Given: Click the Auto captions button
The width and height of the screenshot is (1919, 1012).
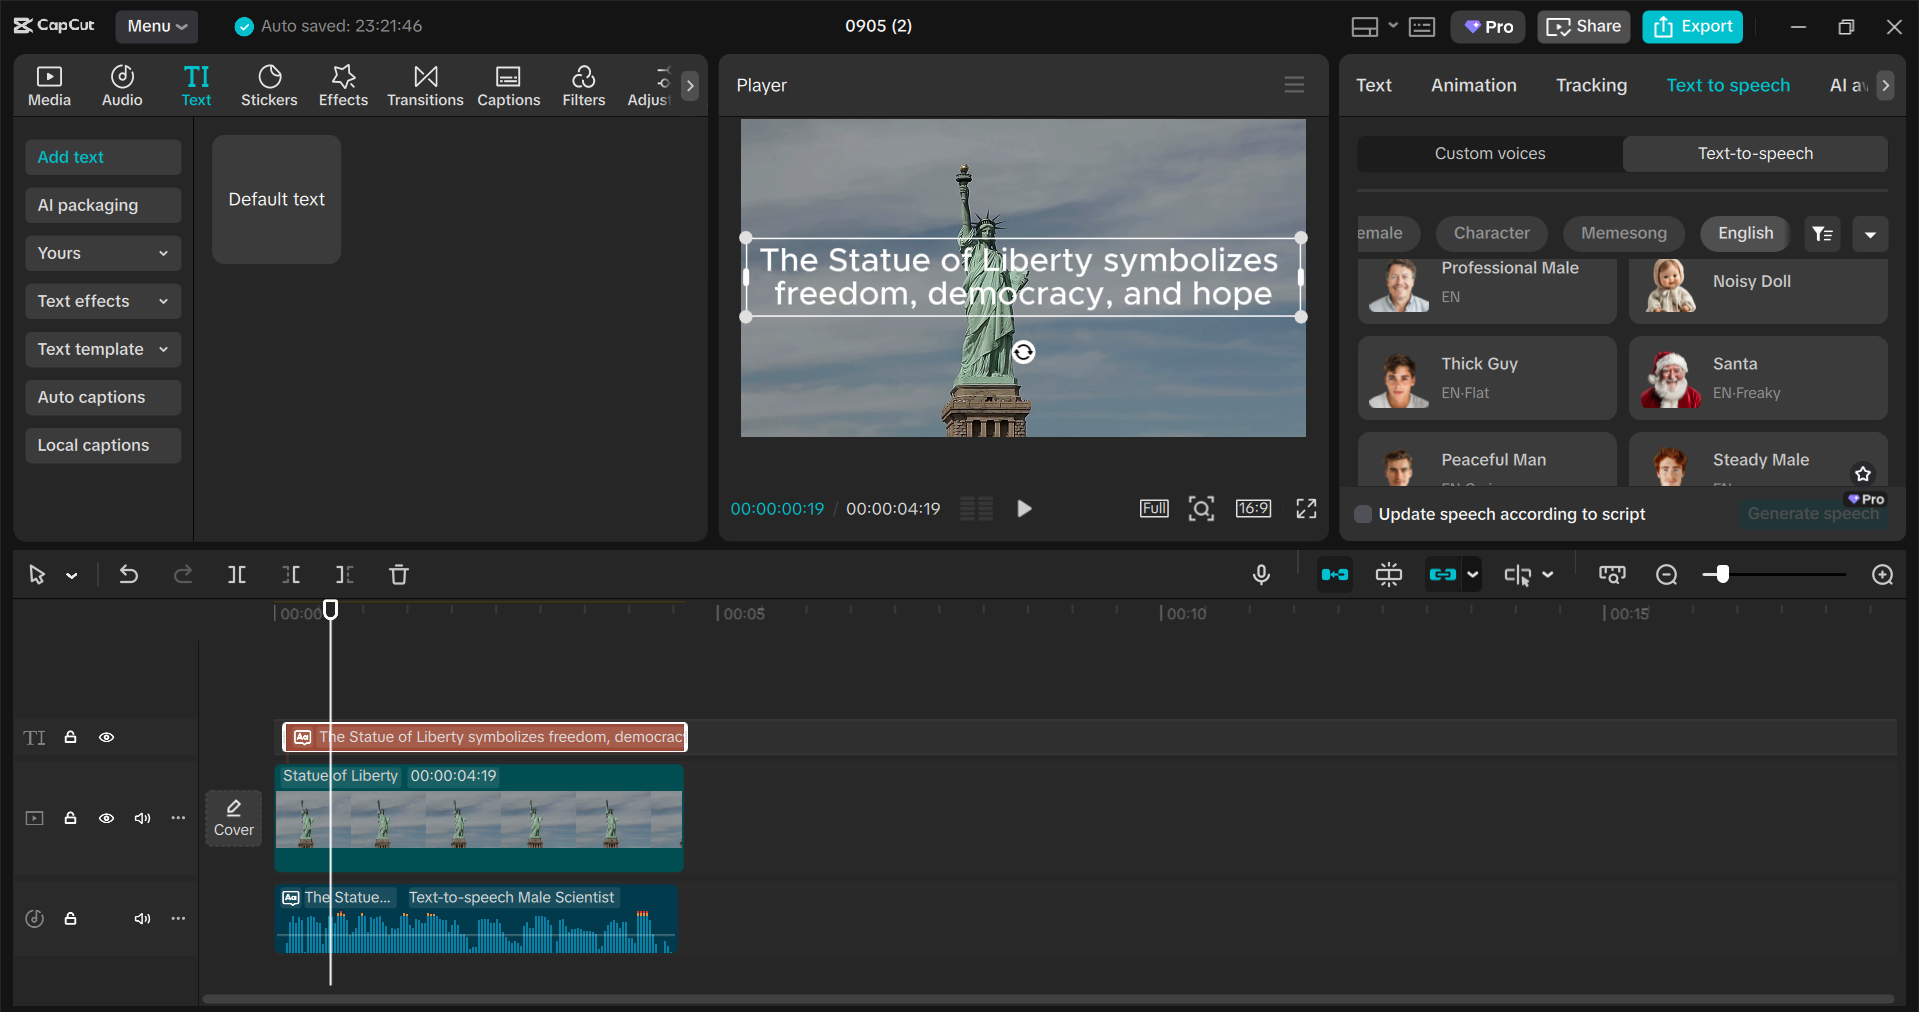Looking at the screenshot, I should (103, 397).
